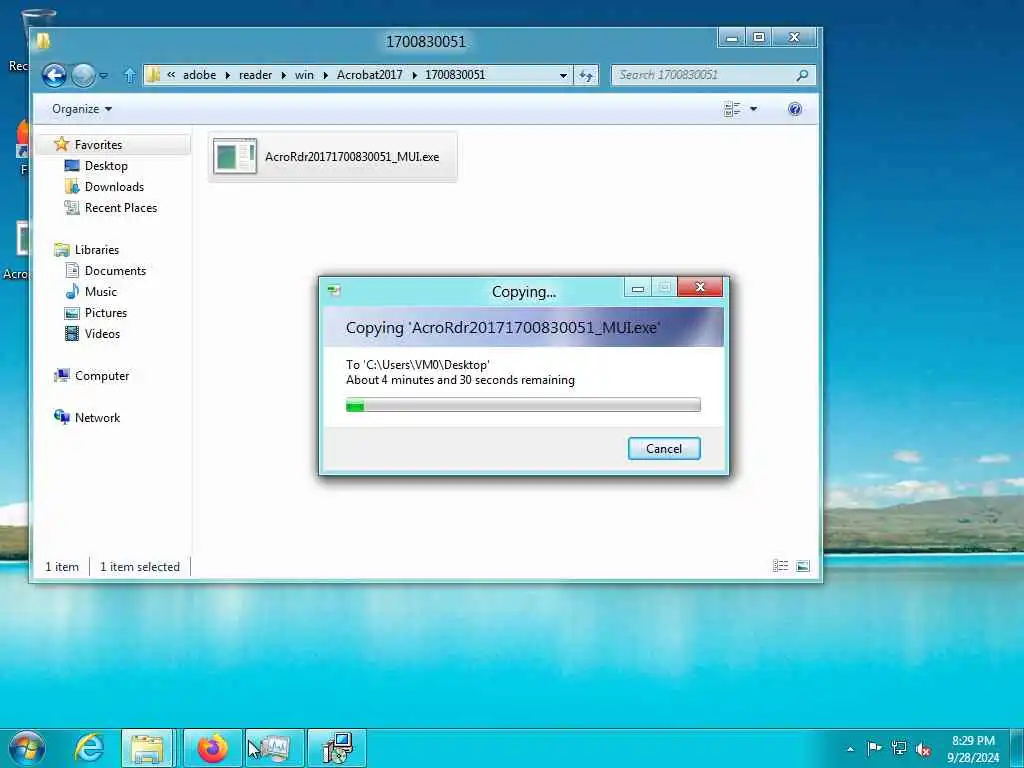Open the Organize menu

point(82,109)
